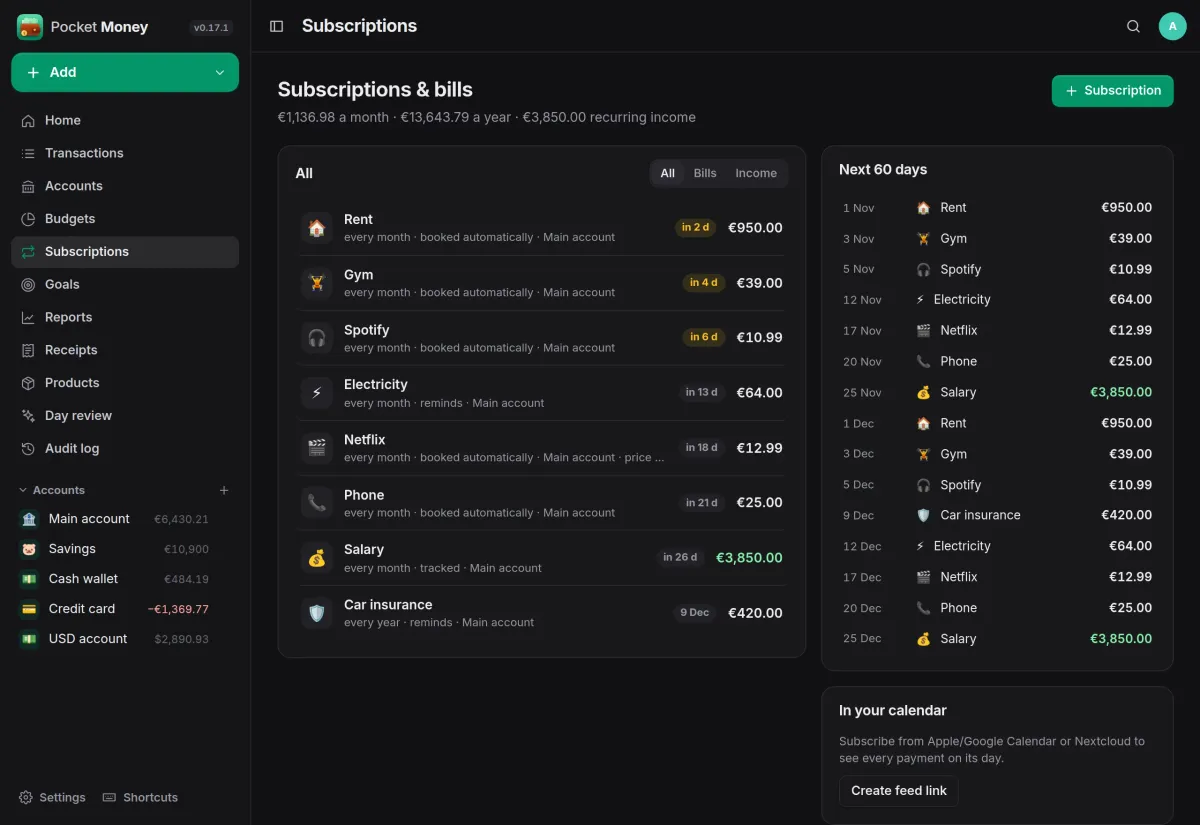Add a new account with plus icon
This screenshot has height=825, width=1200.
(224, 490)
